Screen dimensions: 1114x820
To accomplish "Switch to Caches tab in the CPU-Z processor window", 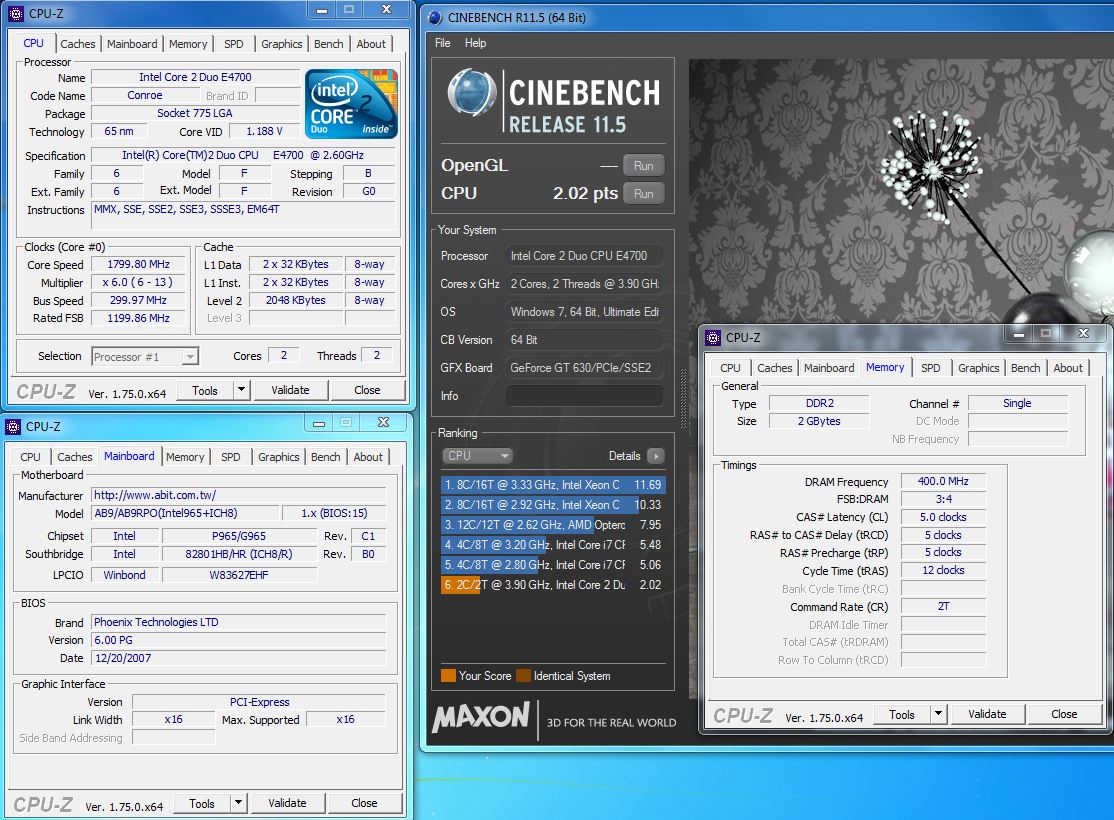I will pyautogui.click(x=77, y=44).
